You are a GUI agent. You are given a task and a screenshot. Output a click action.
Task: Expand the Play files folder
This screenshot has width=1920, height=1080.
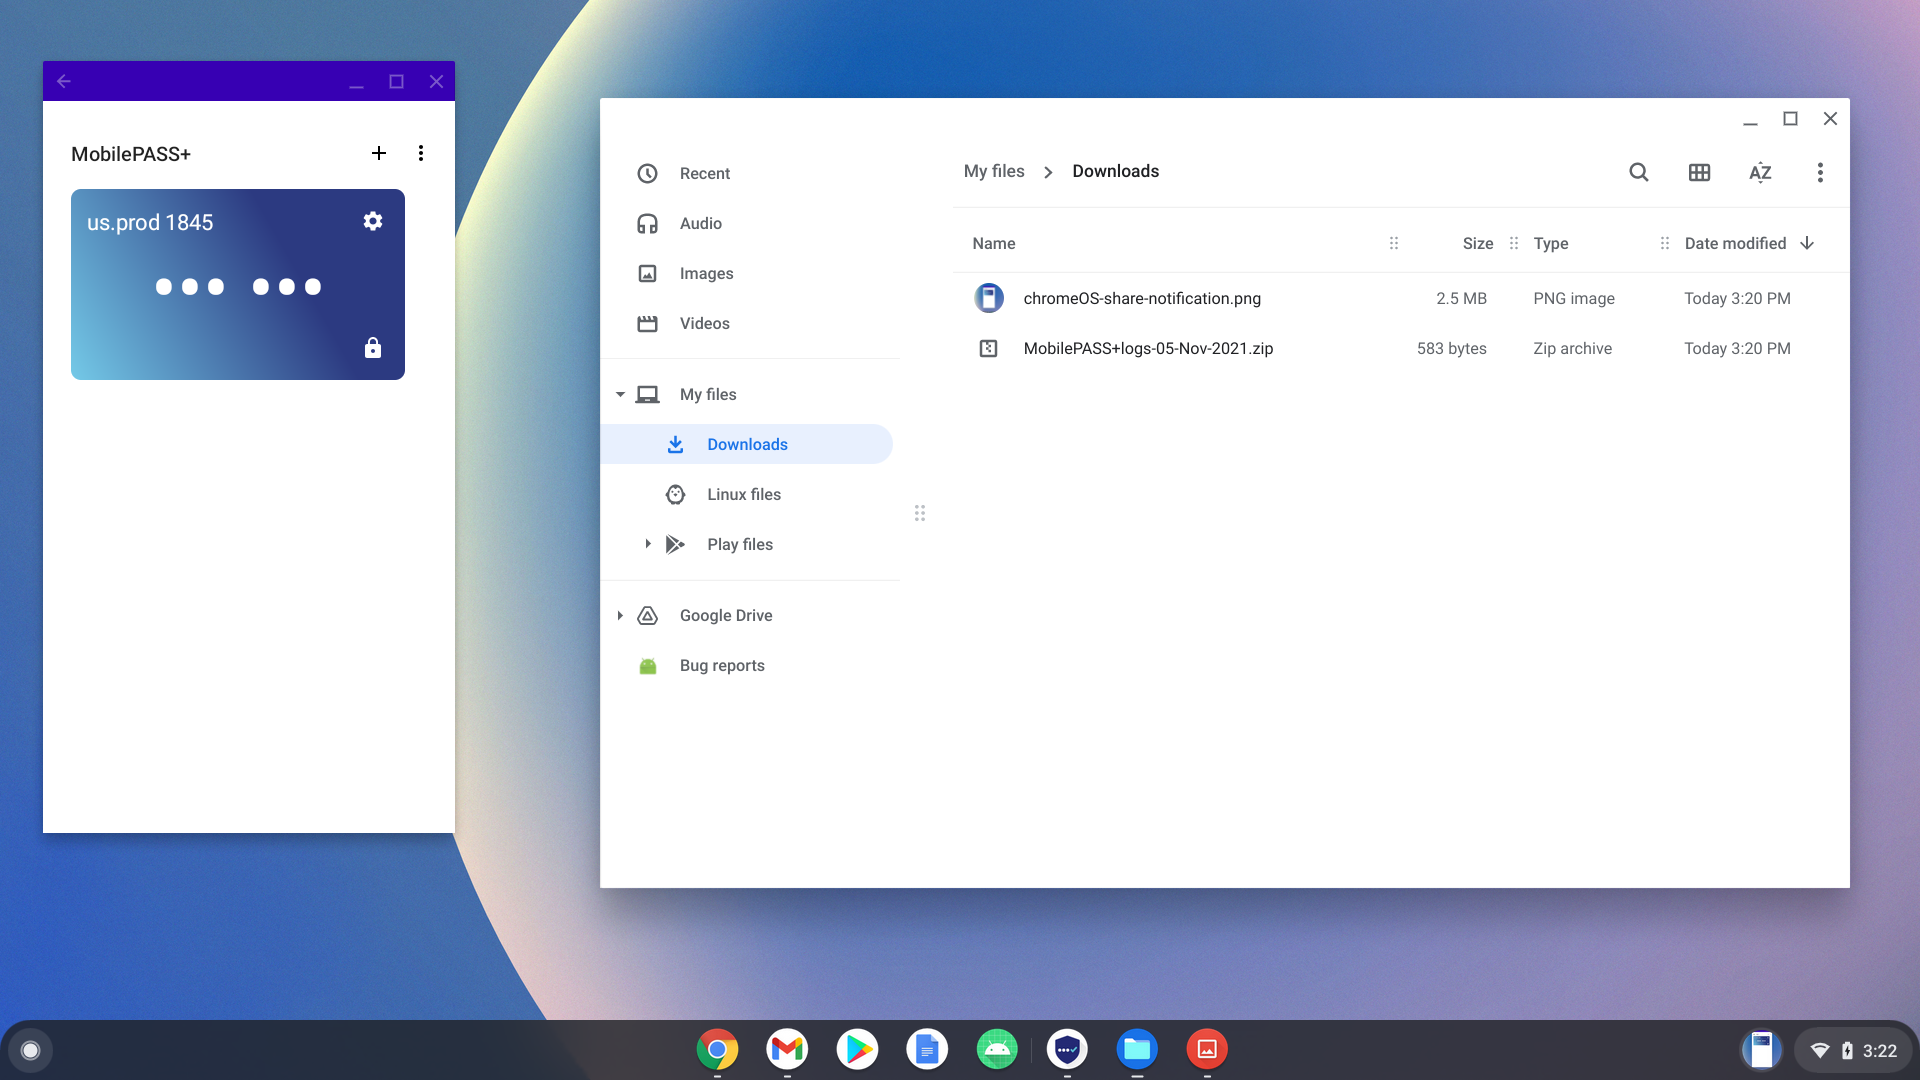[x=648, y=544]
